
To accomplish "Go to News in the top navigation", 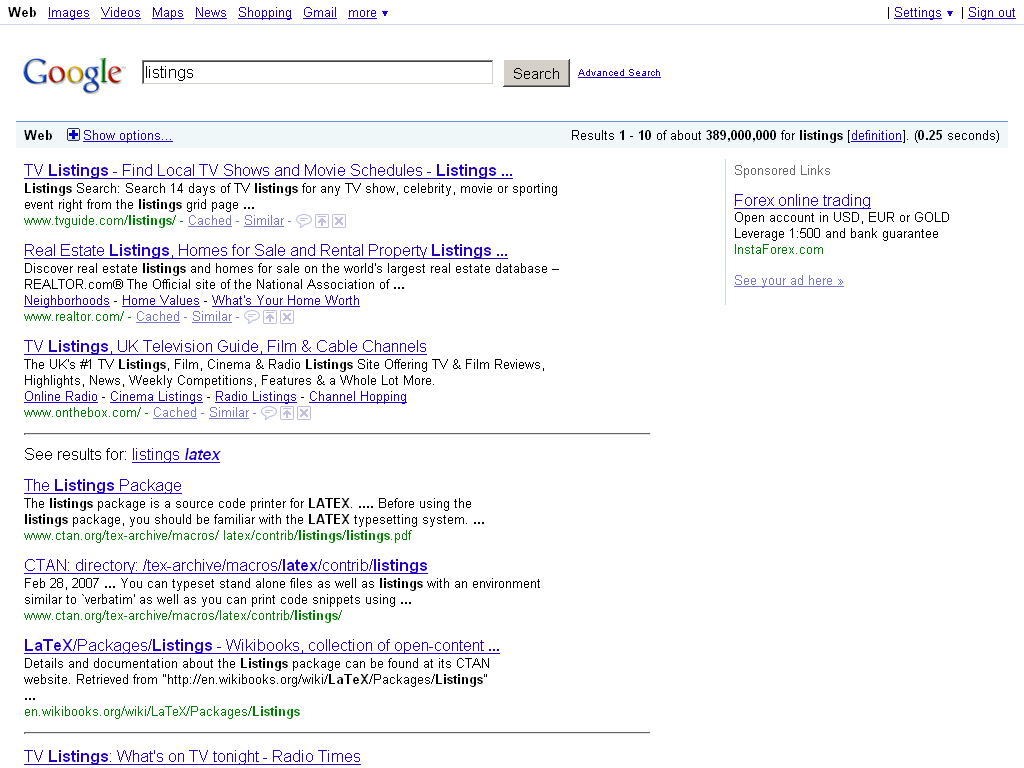I will point(211,12).
